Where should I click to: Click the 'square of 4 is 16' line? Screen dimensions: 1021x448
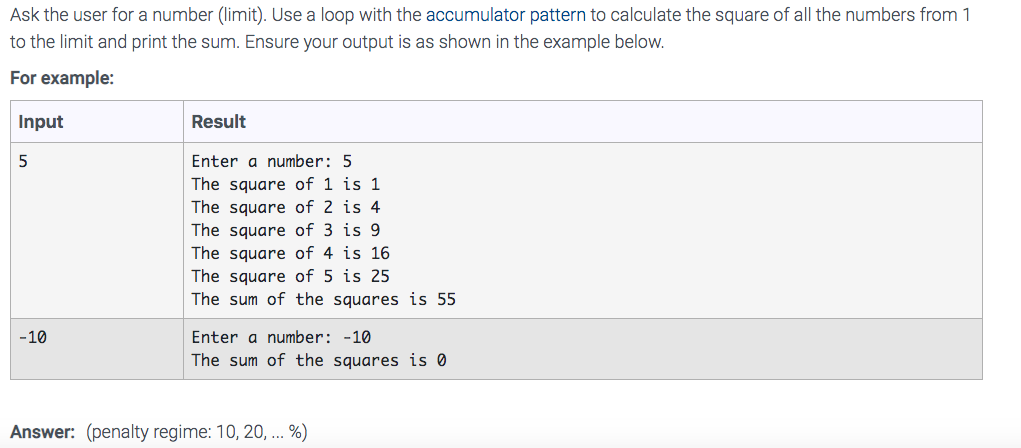click(290, 253)
